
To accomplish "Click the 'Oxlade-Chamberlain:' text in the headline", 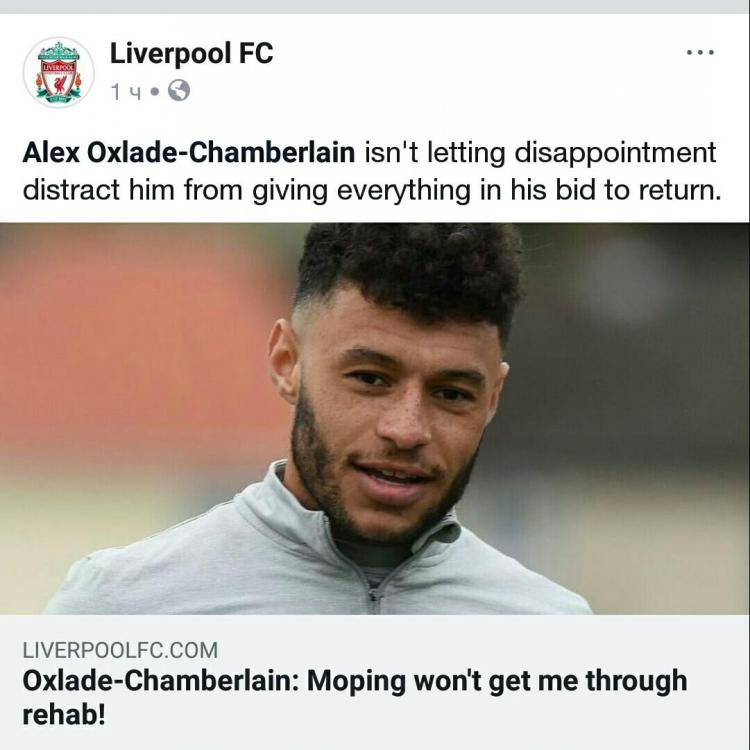I will click(x=160, y=682).
